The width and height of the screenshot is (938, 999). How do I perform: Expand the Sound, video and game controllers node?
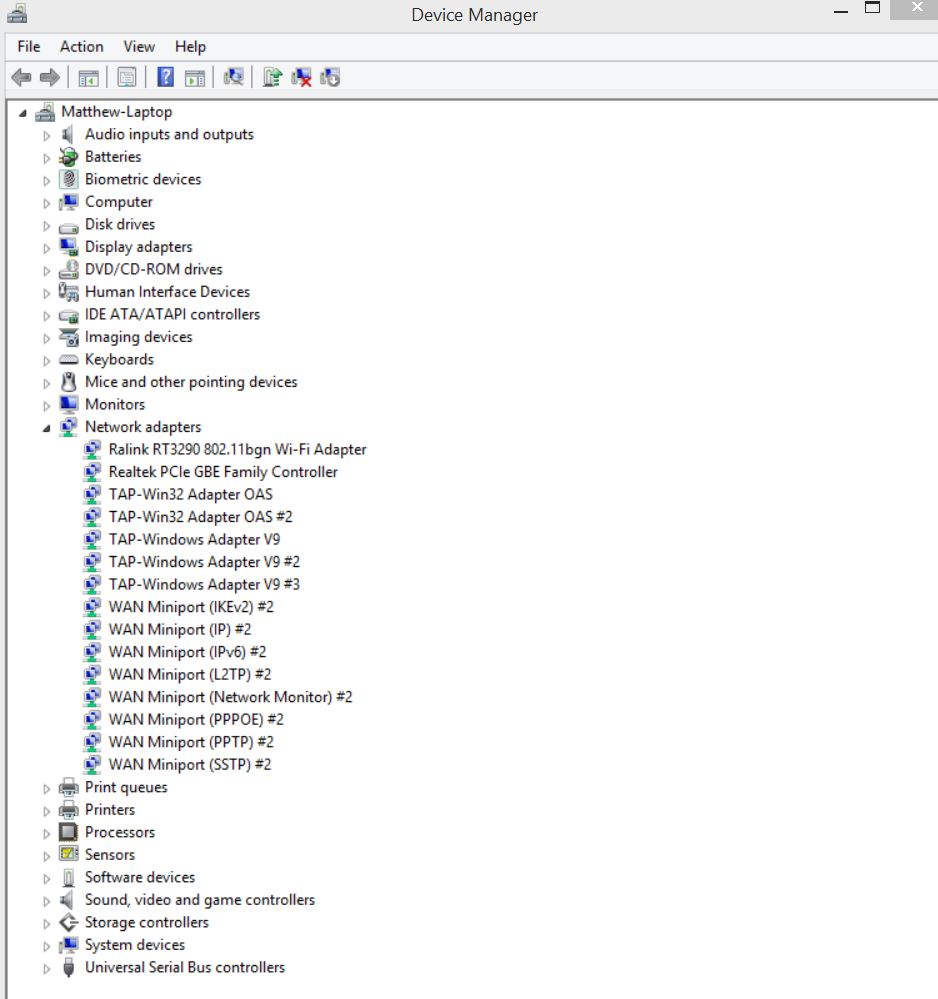click(x=45, y=899)
